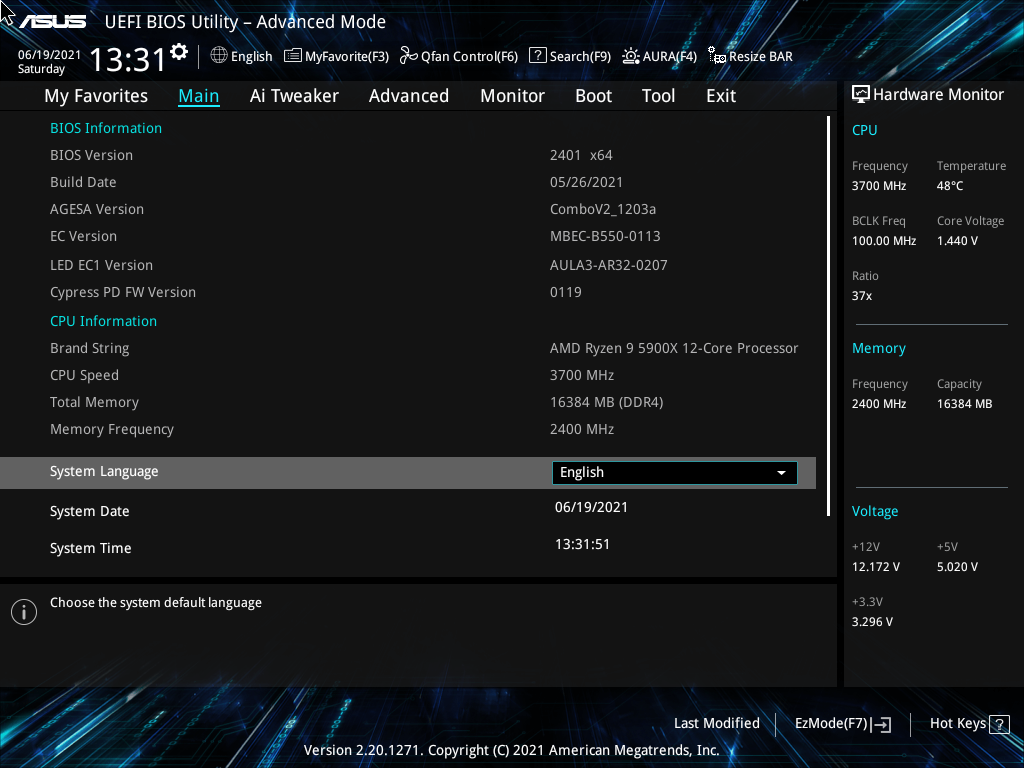Viewport: 1024px width, 768px height.
Task: Switch to EzMode
Action: pos(841,723)
